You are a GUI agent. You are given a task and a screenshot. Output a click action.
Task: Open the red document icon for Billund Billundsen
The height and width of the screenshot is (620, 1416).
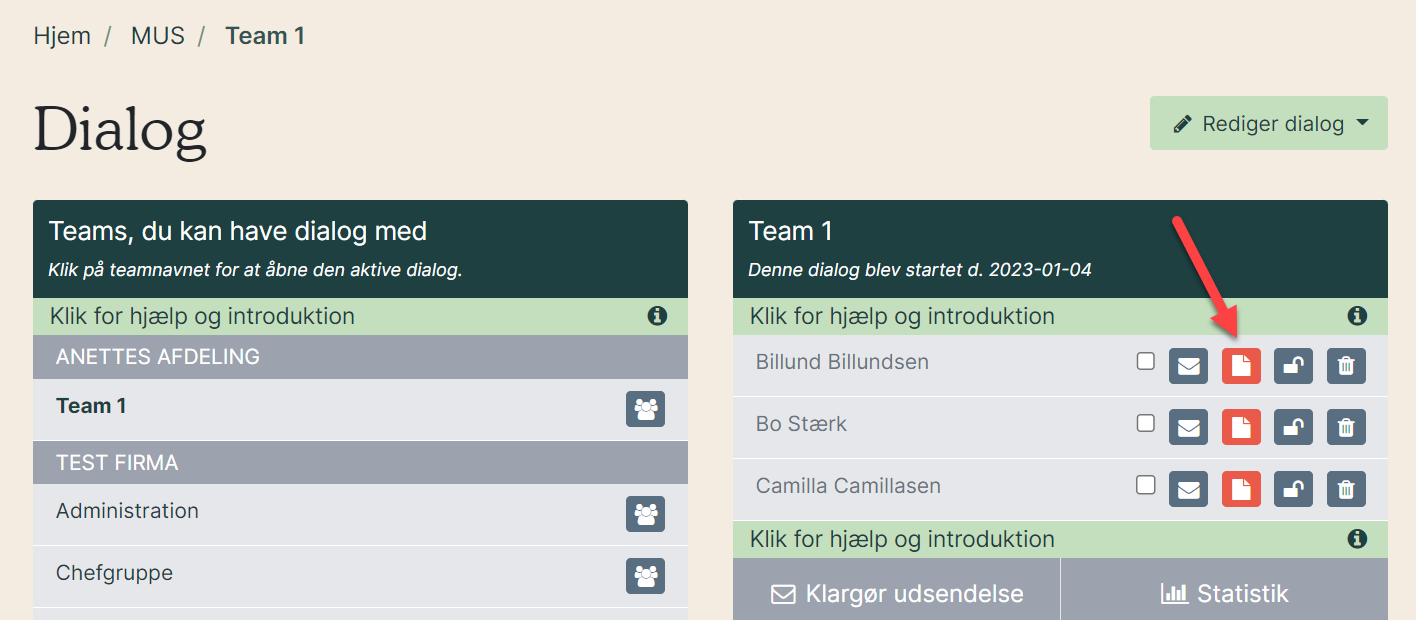[1241, 366]
